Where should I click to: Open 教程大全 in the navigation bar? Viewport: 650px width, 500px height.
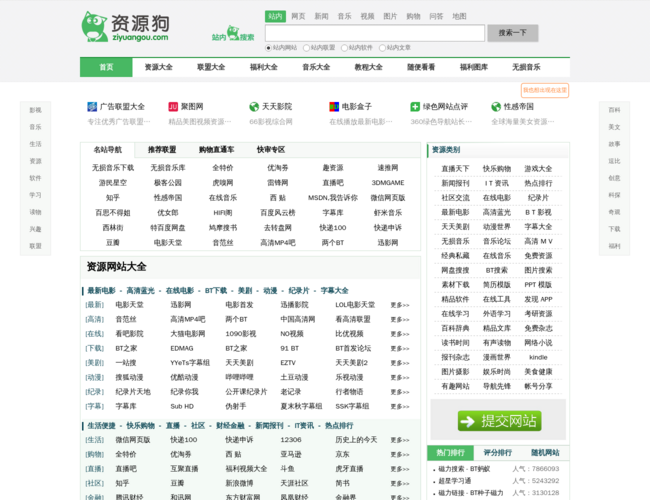point(369,67)
